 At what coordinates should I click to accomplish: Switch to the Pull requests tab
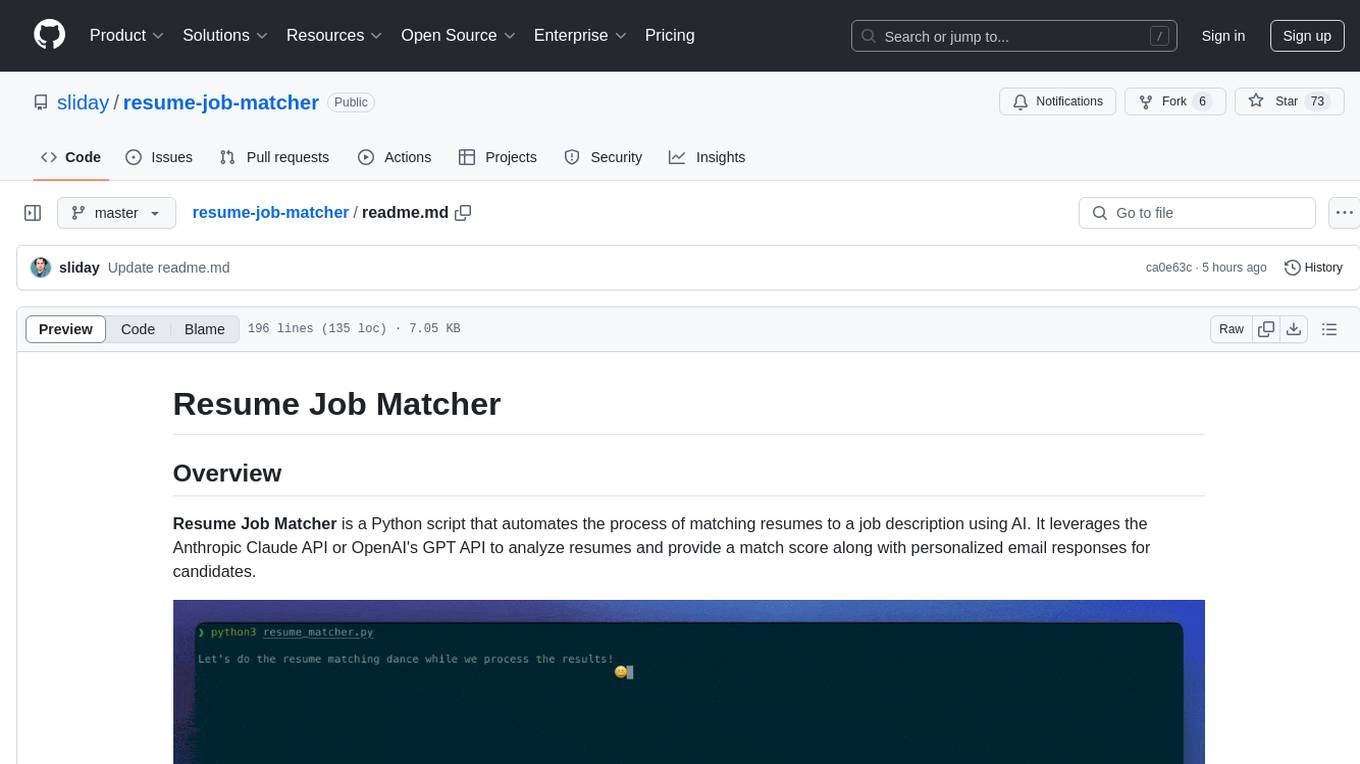click(274, 157)
